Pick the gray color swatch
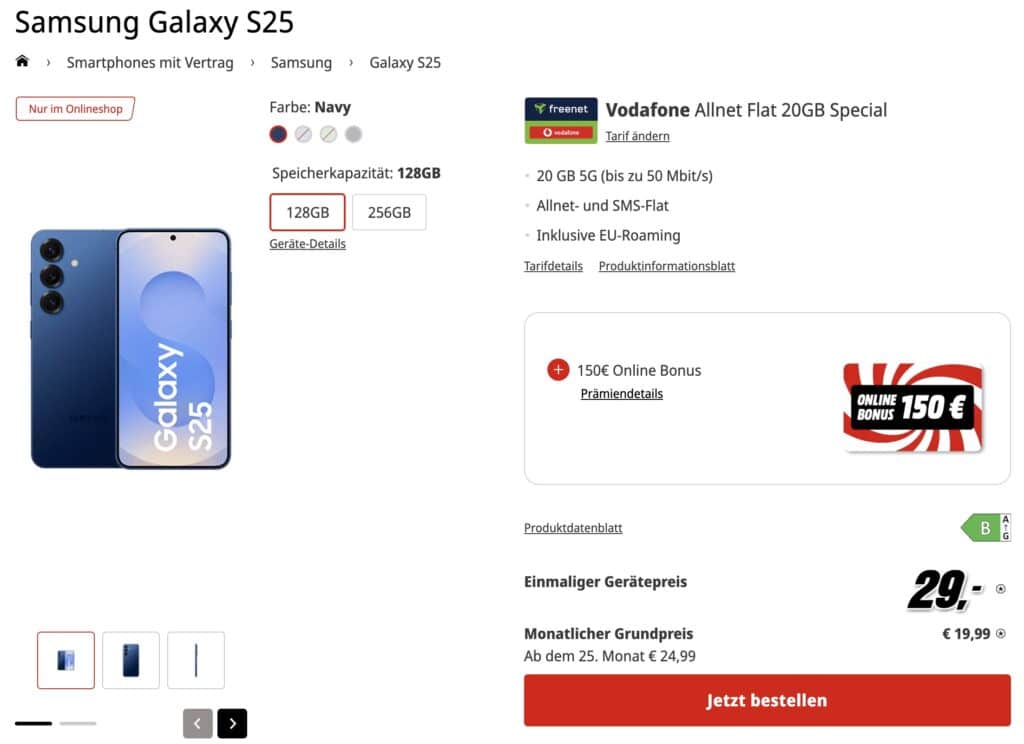1024x744 pixels. (x=353, y=134)
